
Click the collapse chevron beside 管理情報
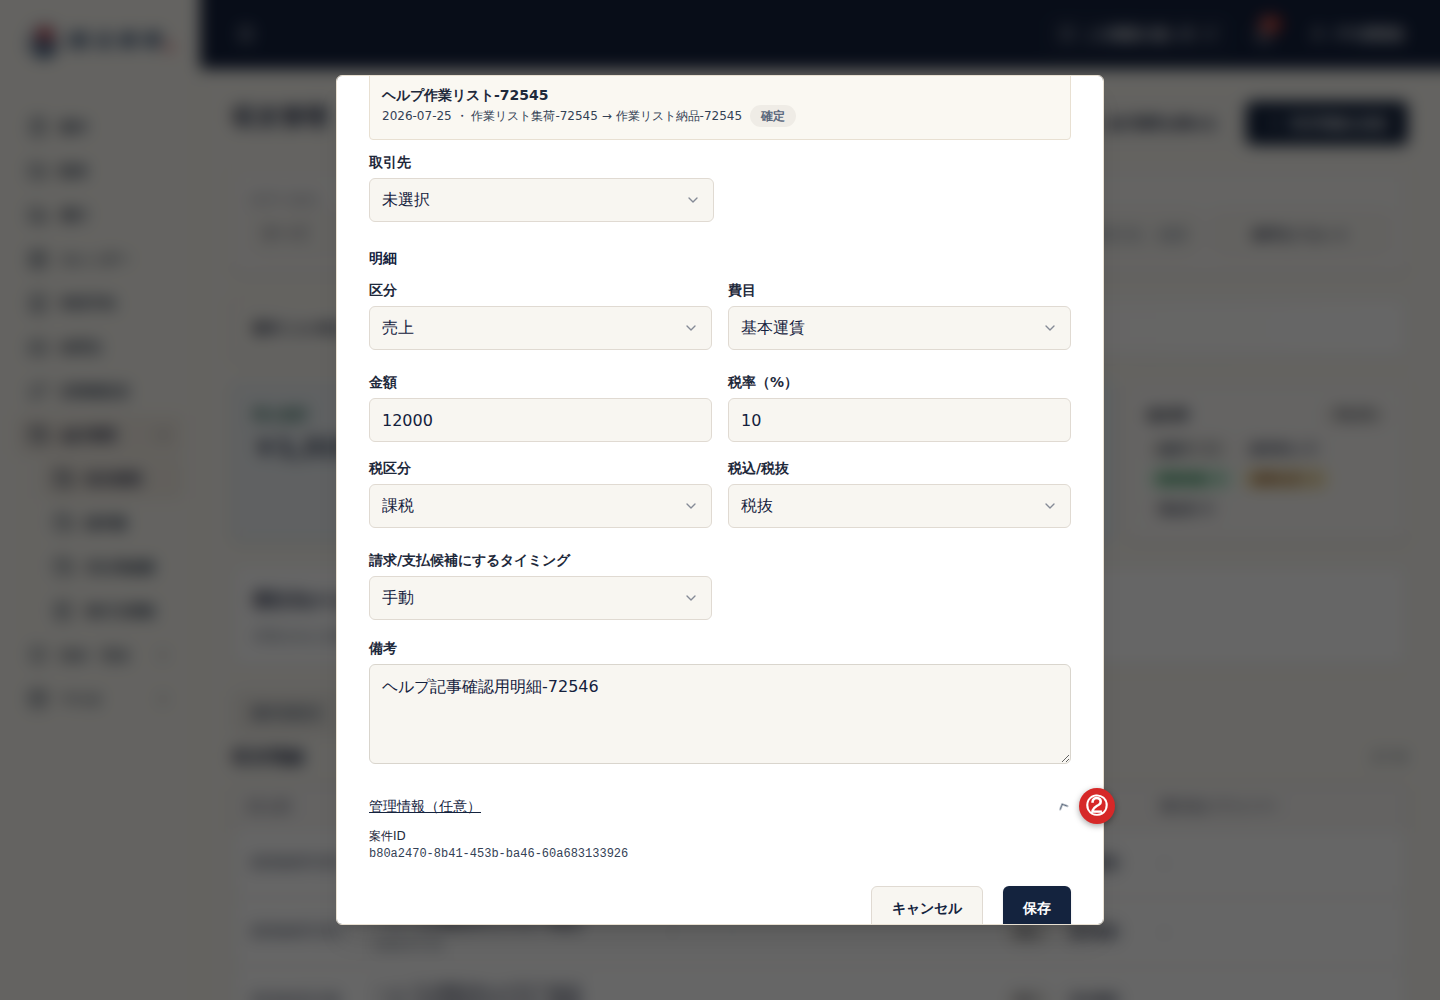[1063, 806]
